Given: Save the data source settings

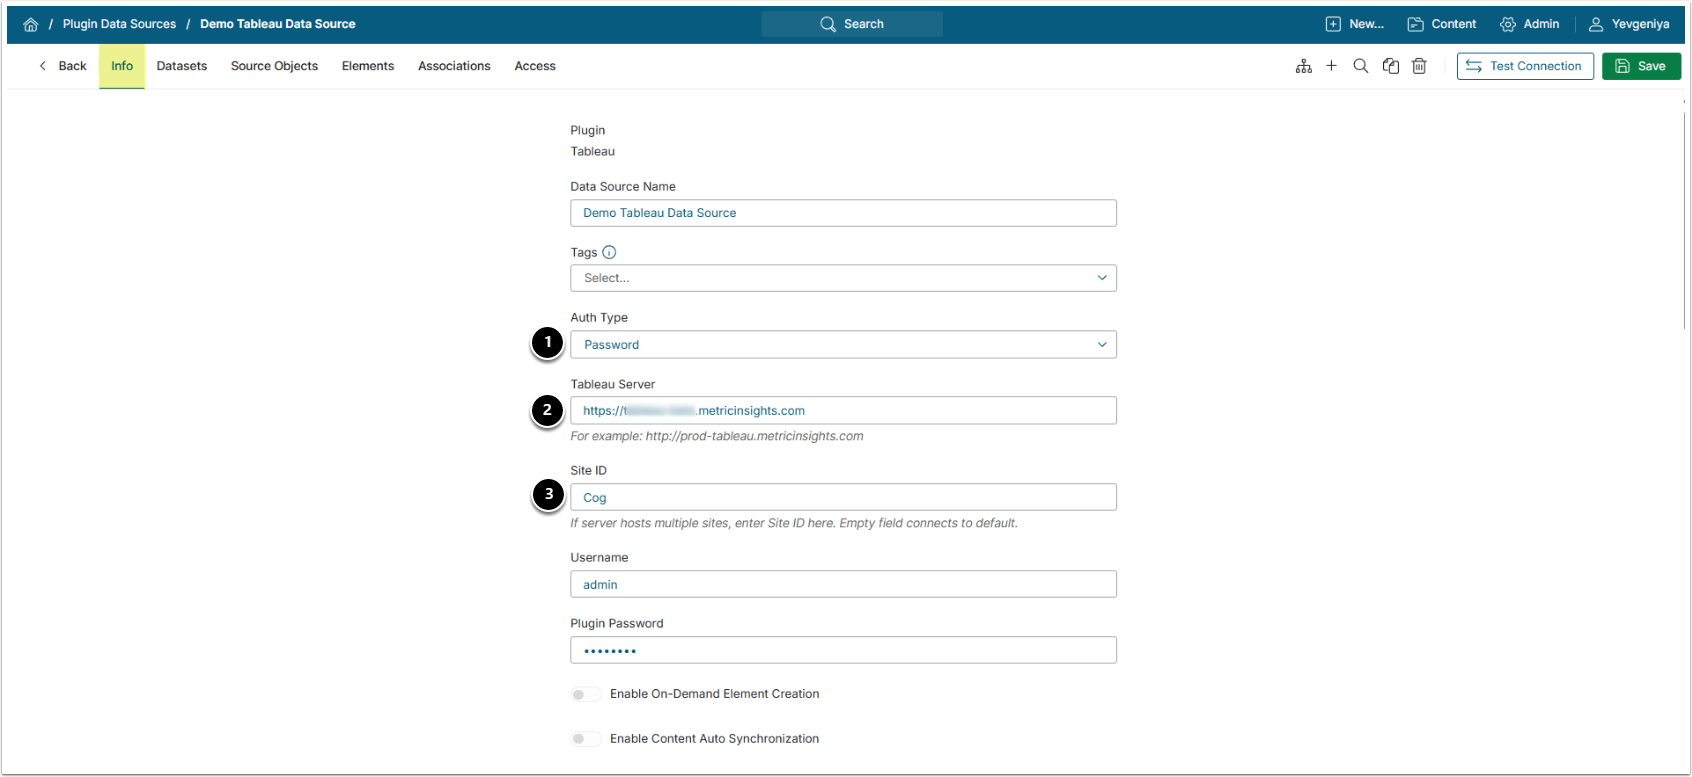Looking at the screenshot, I should click(x=1640, y=66).
